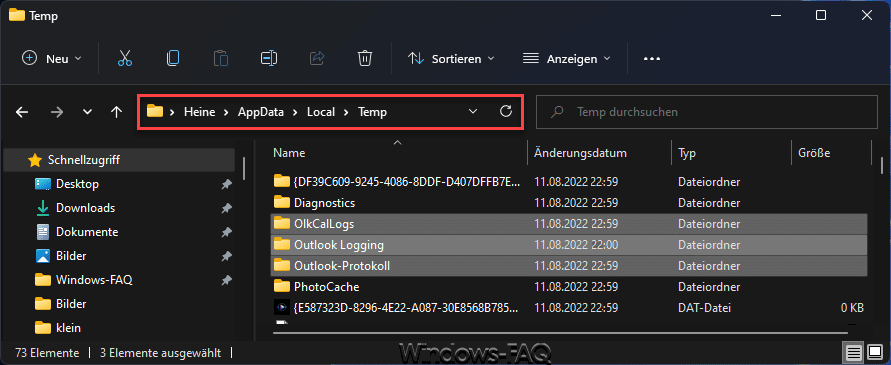Click the Desktop icon in sidebar
The height and width of the screenshot is (365, 891).
point(43,184)
